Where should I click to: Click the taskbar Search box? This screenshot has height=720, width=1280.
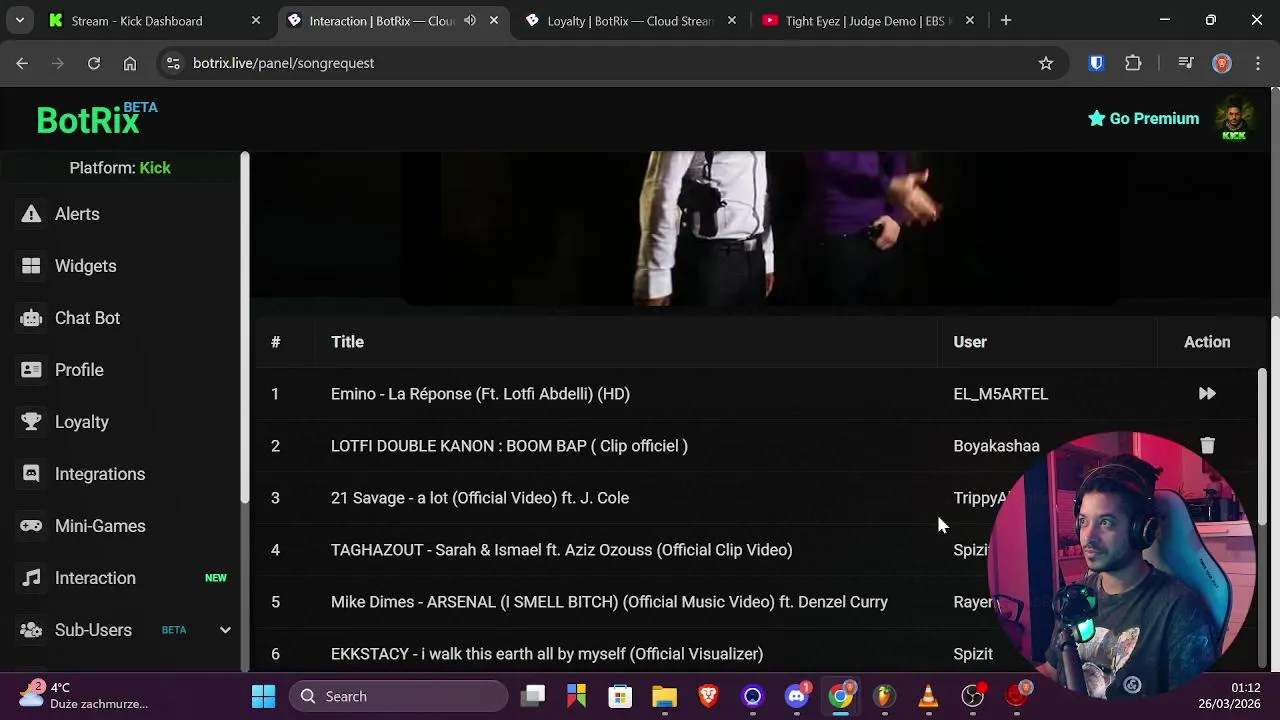[399, 696]
